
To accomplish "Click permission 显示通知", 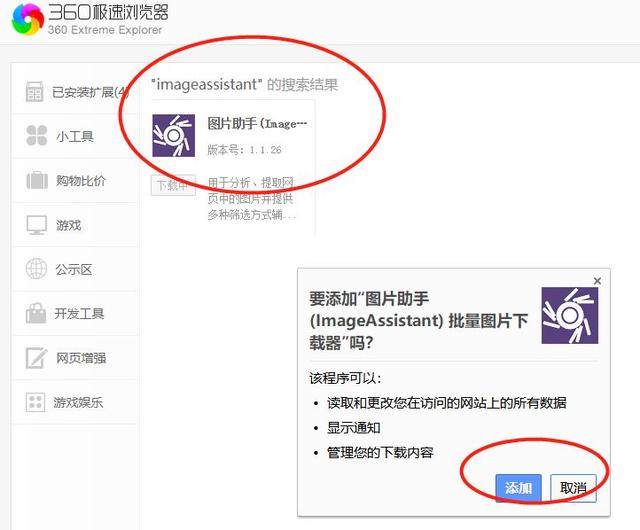I will (x=353, y=428).
